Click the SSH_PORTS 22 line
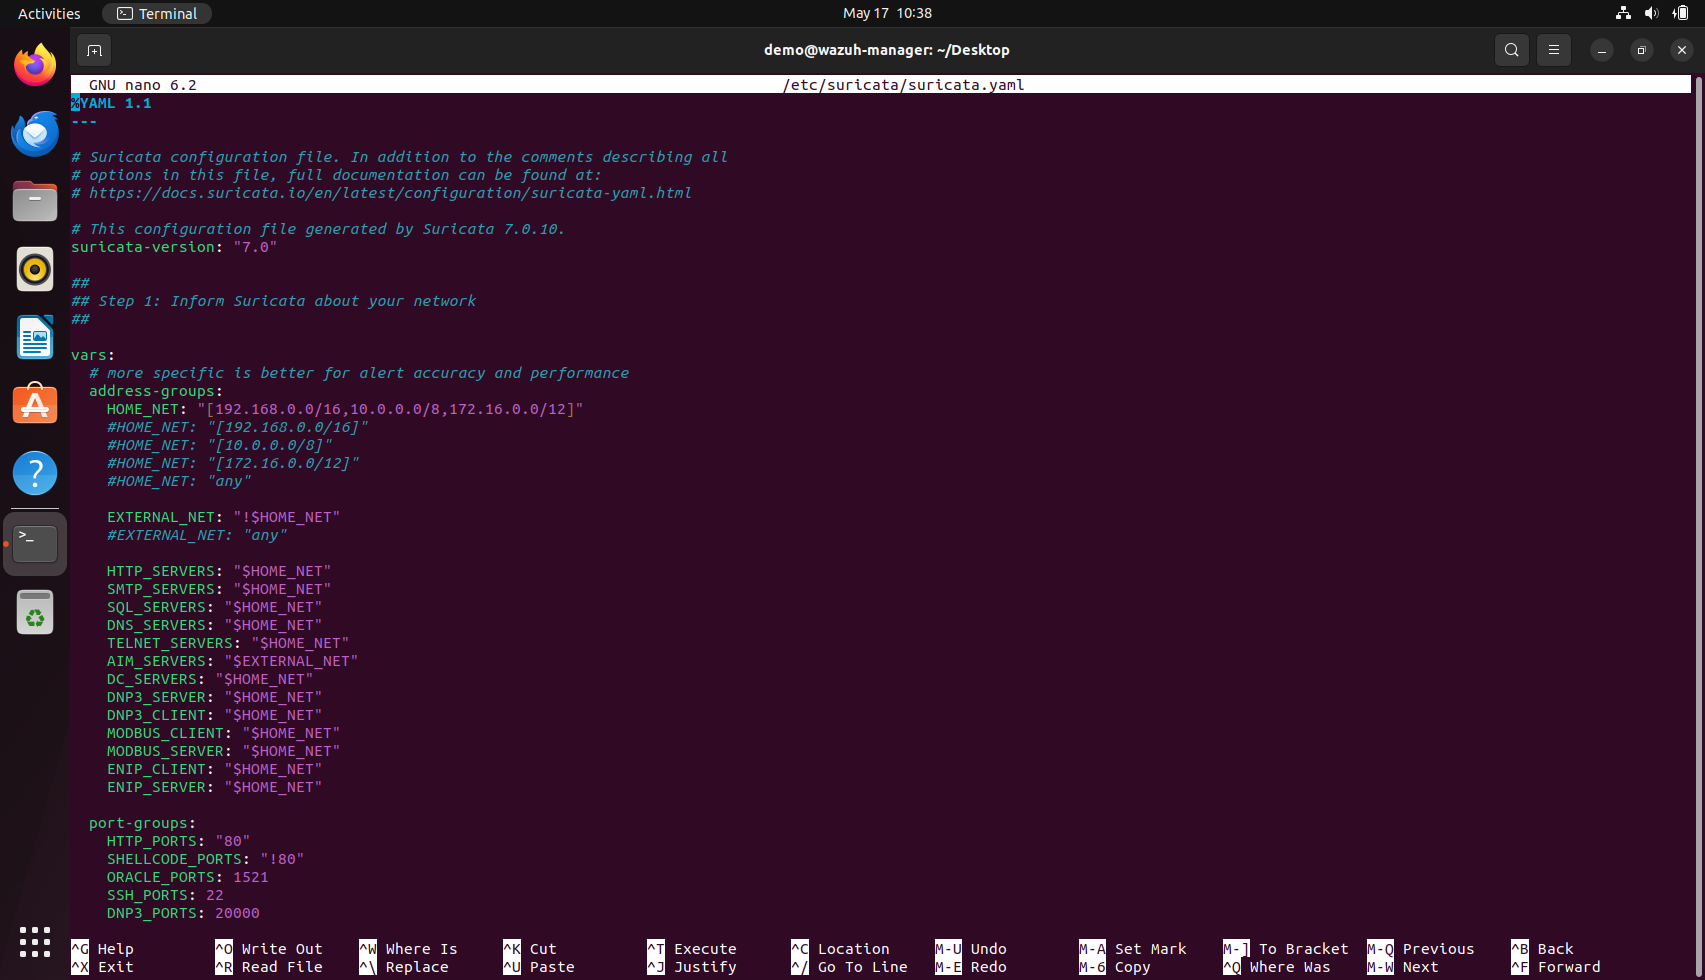Image resolution: width=1705 pixels, height=980 pixels. pyautogui.click(x=165, y=895)
